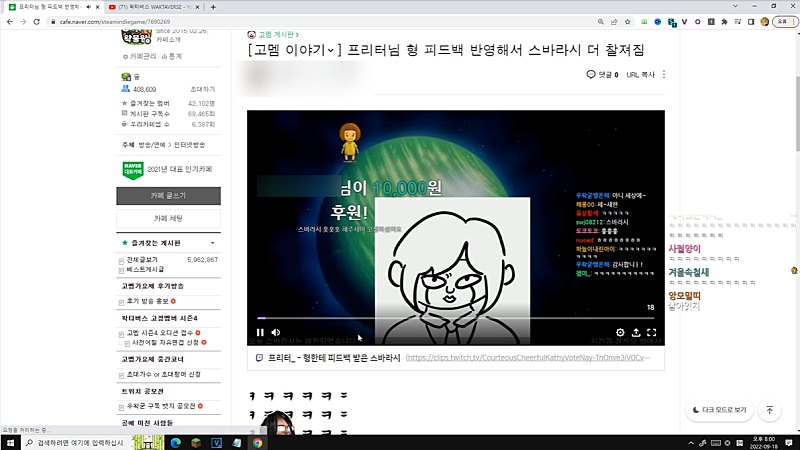This screenshot has width=800, height=450.
Task: Open 사전여할 자유면접 신청 board
Action: point(165,342)
